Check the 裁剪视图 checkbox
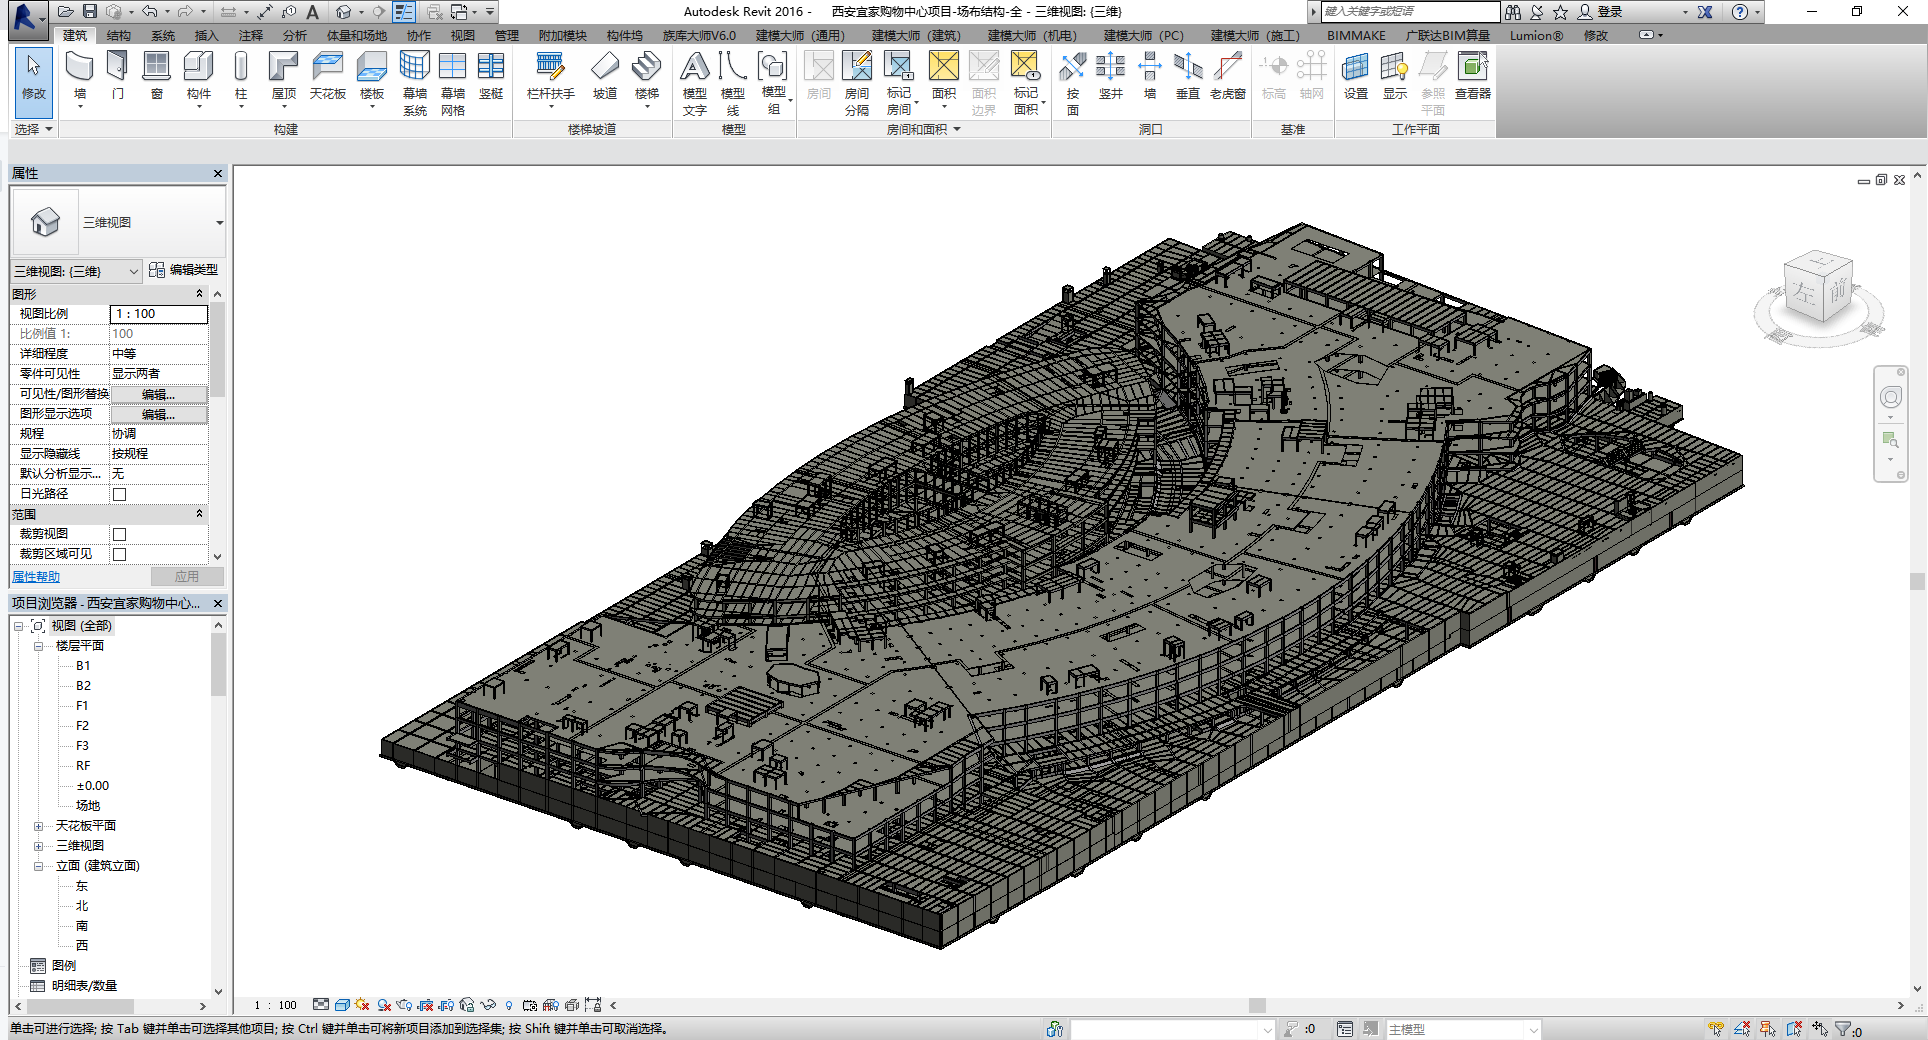The height and width of the screenshot is (1040, 1928). (120, 534)
